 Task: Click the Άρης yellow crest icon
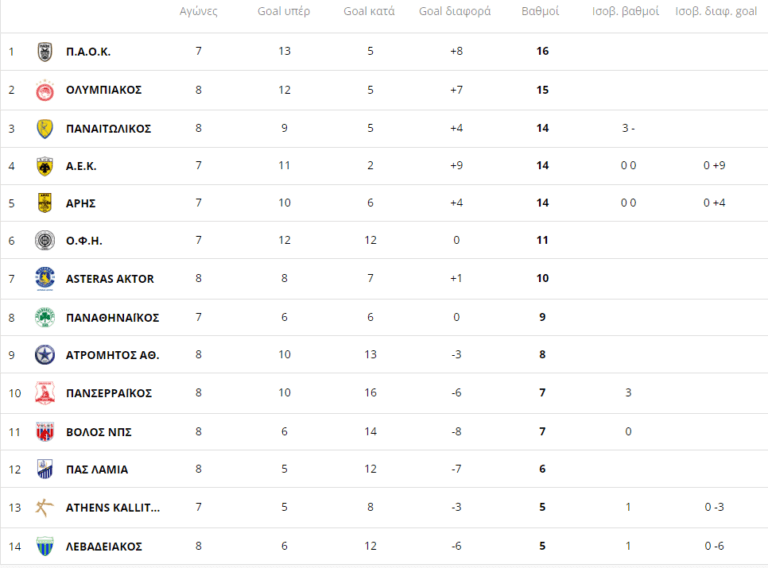(x=44, y=203)
